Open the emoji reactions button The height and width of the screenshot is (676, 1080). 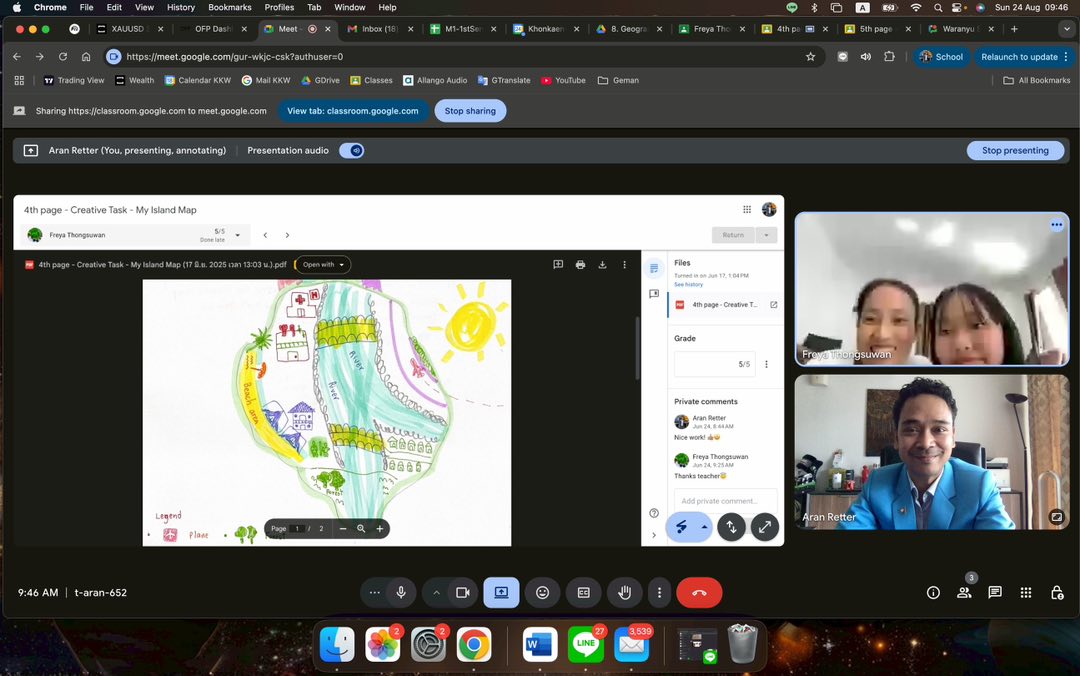tap(543, 592)
